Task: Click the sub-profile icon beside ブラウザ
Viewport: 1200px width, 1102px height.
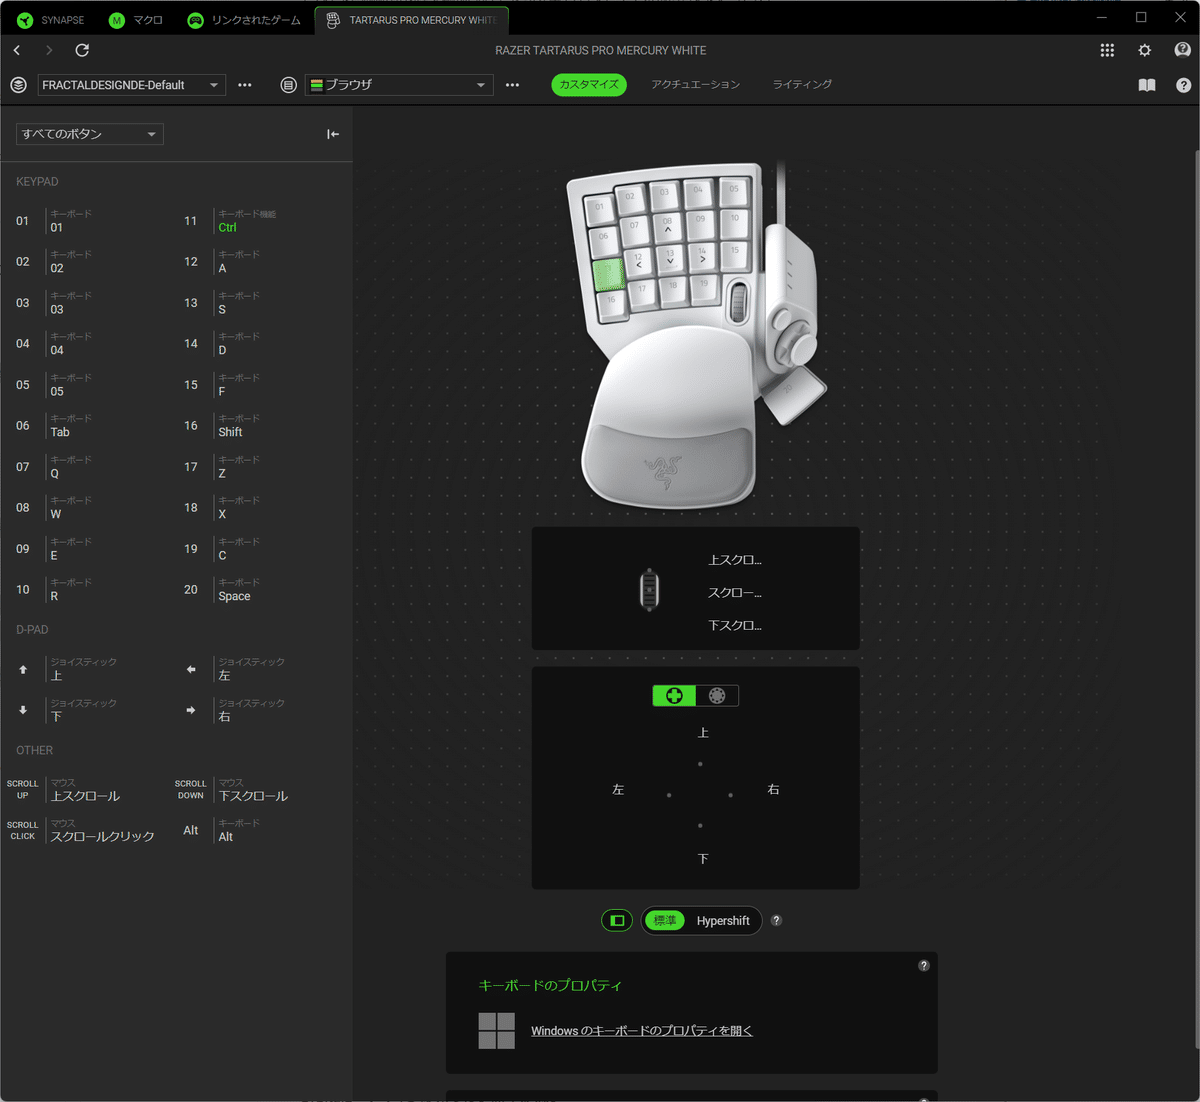Action: coord(288,85)
